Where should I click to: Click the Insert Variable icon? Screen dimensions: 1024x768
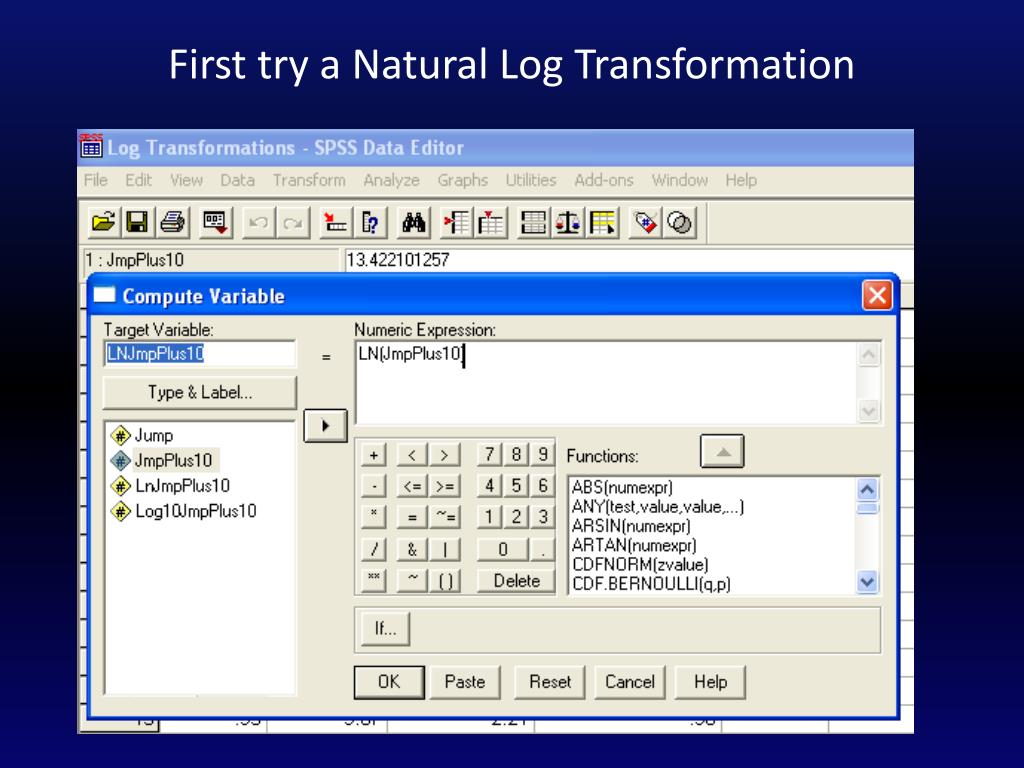(490, 223)
